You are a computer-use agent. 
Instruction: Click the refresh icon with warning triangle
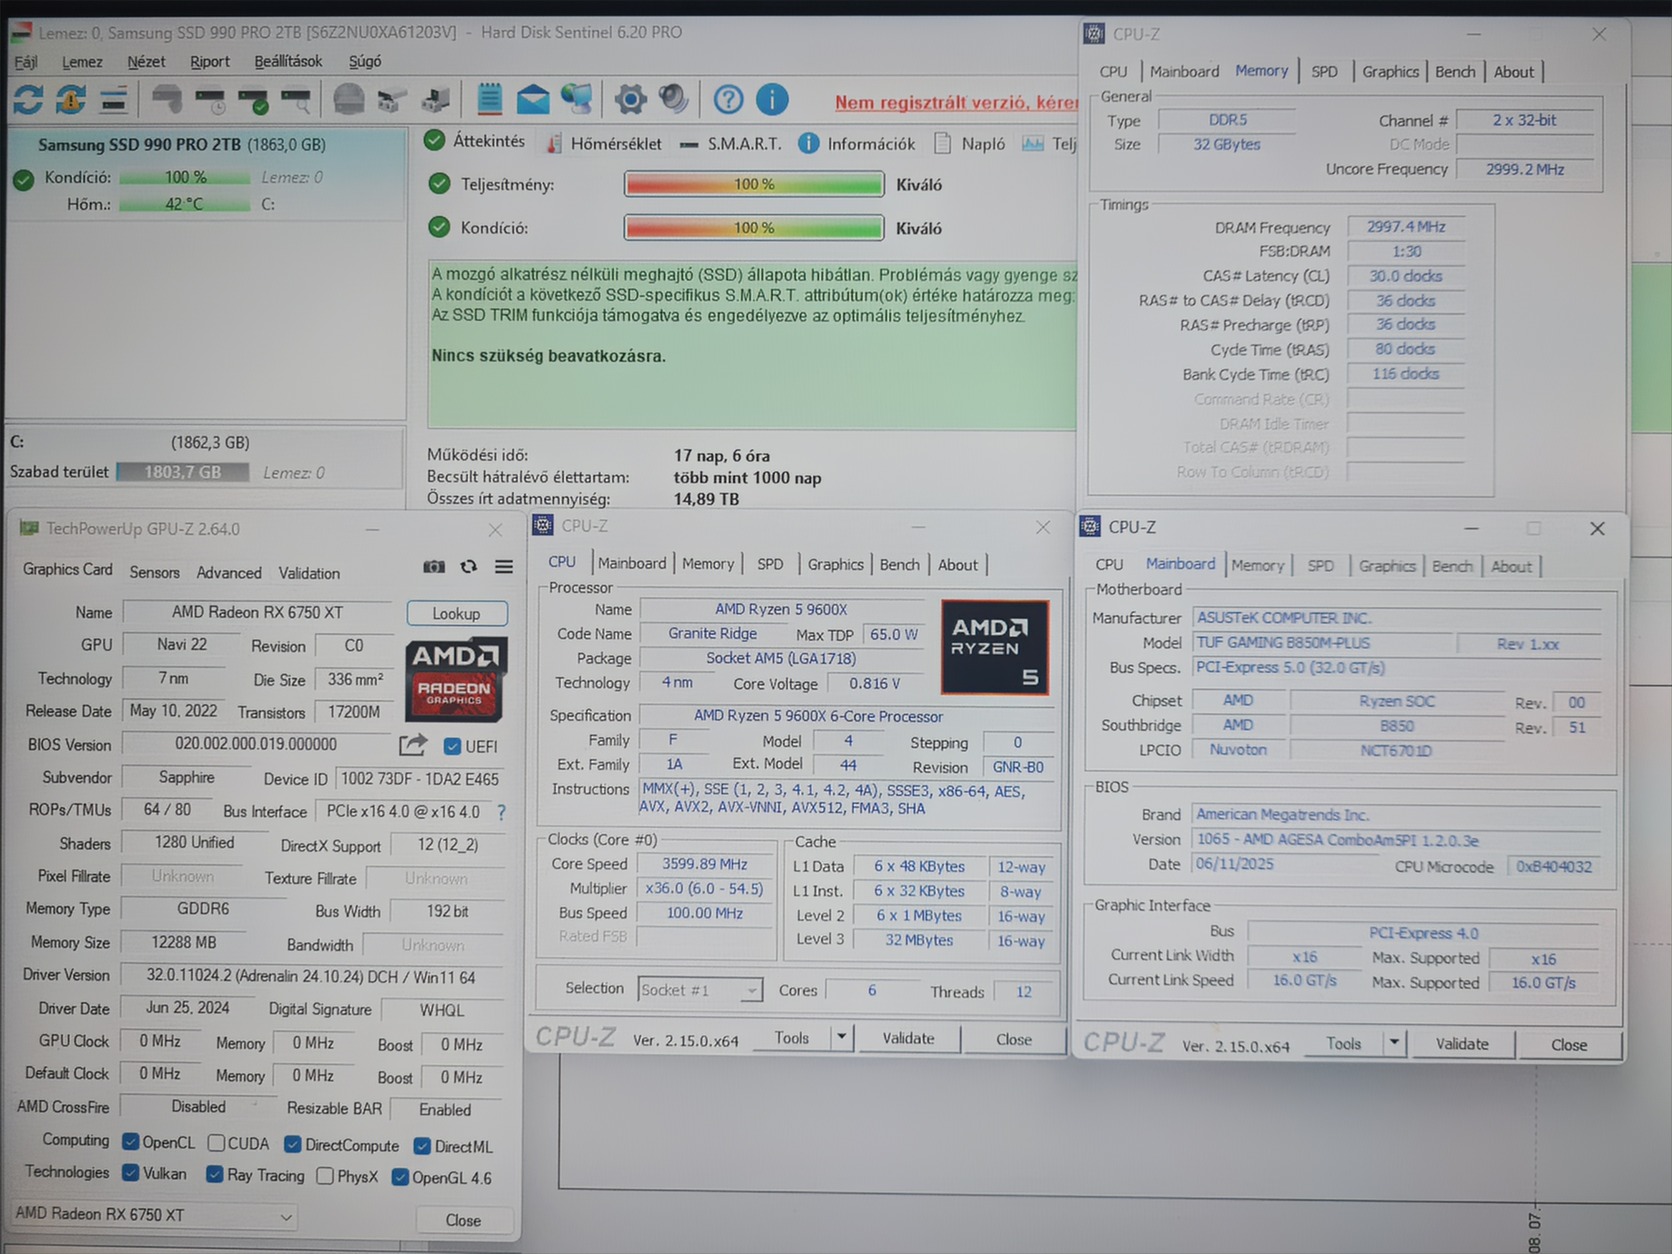click(70, 99)
